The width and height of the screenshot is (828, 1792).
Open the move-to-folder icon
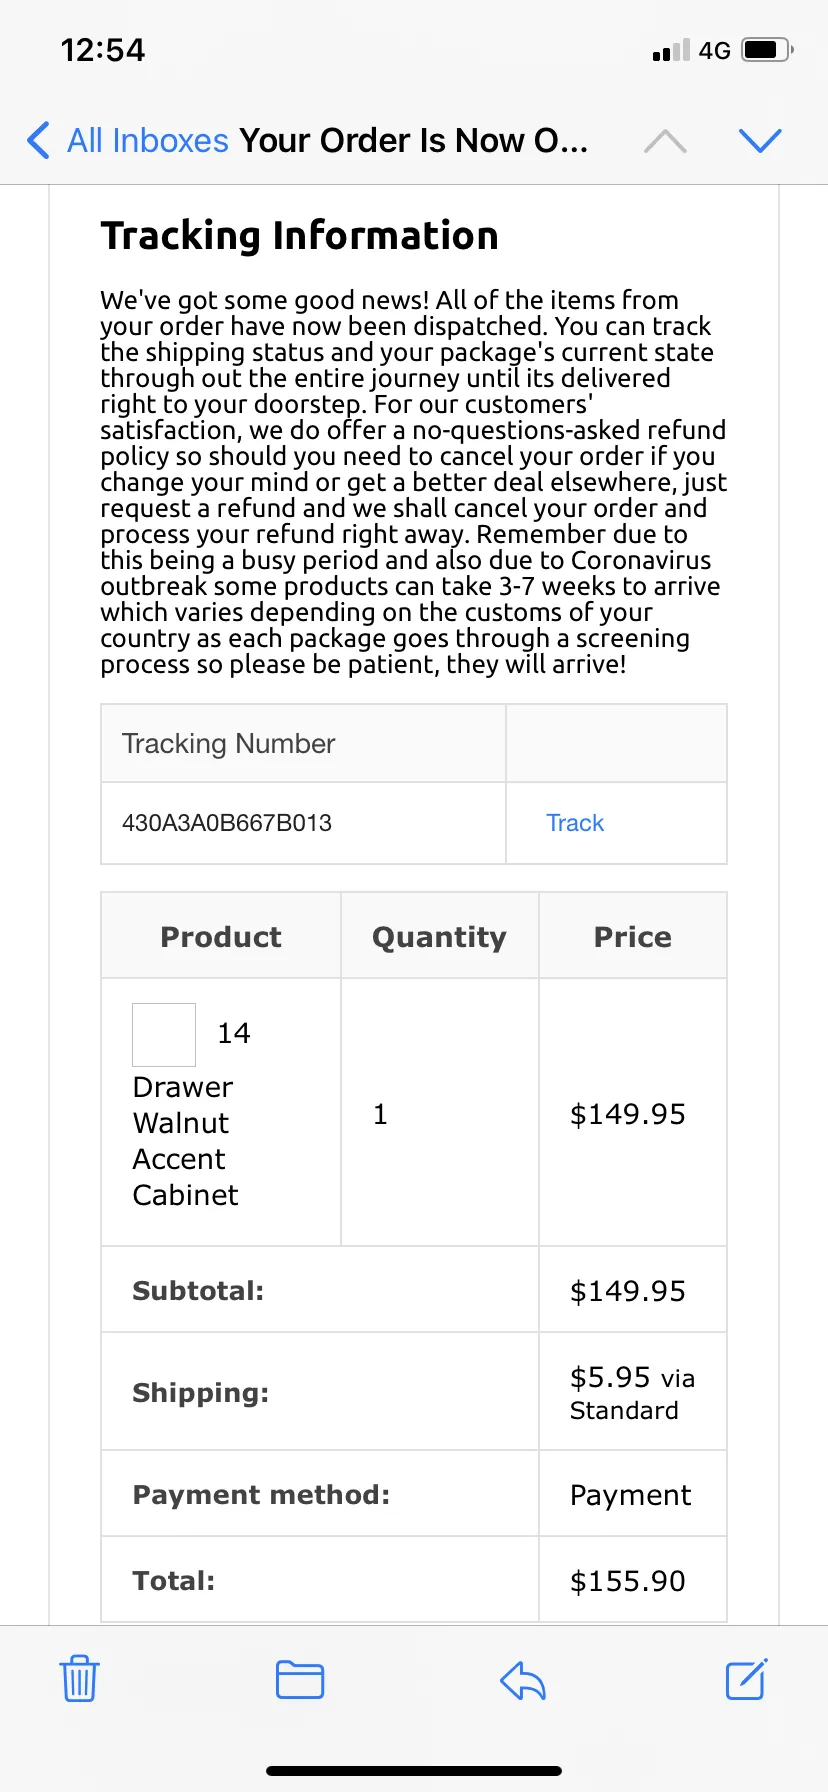[300, 1680]
